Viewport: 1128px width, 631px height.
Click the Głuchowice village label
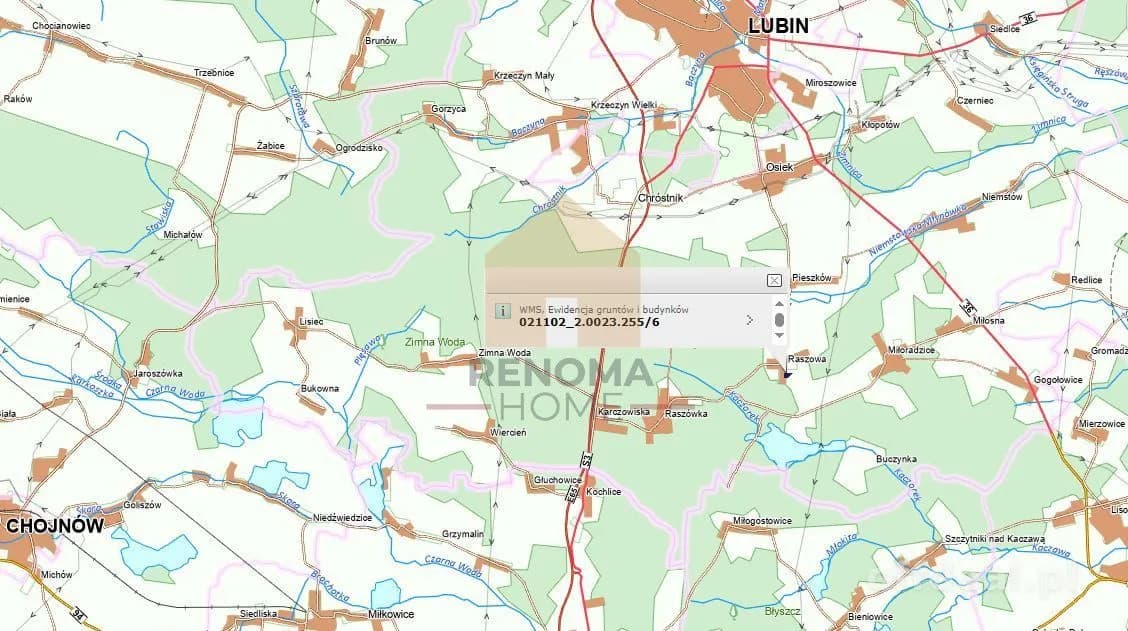(x=558, y=480)
